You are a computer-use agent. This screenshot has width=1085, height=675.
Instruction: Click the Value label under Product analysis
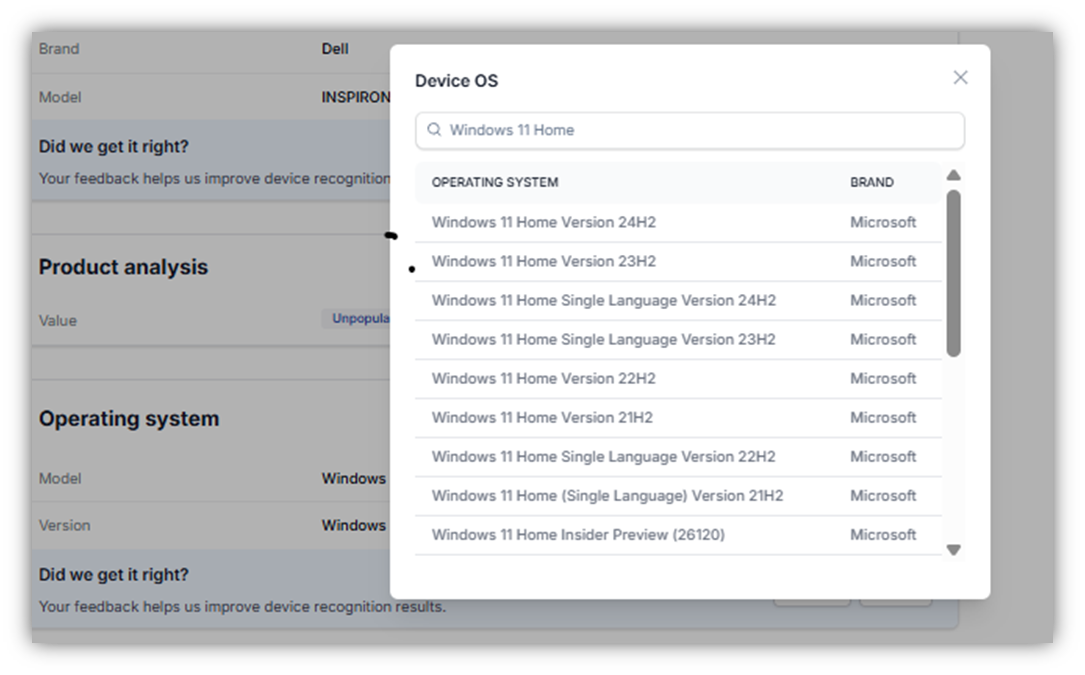(x=57, y=321)
